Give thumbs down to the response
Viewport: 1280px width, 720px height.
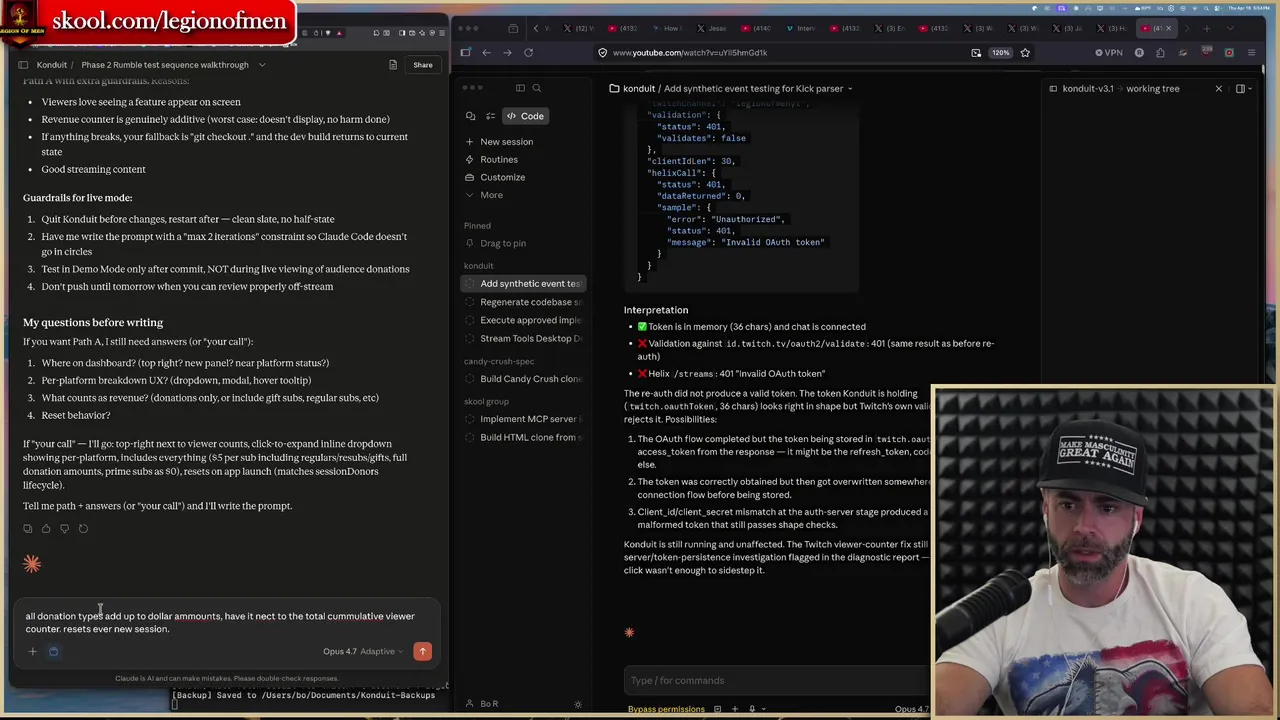[64, 528]
